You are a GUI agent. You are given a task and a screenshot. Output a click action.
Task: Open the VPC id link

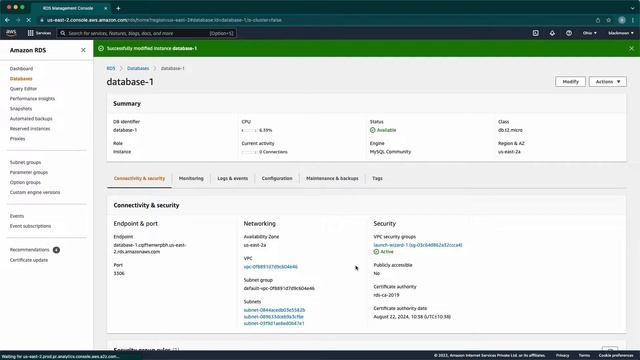(271, 267)
